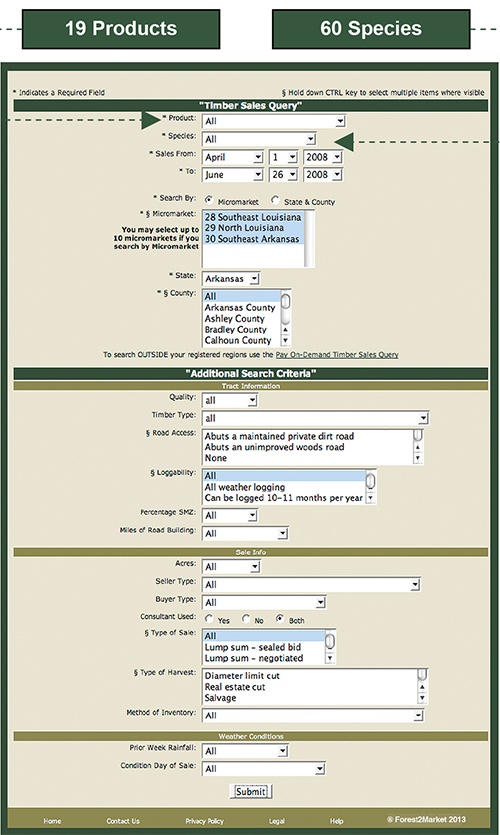Open the Sales From day dropdown
This screenshot has width=500, height=835.
click(283, 157)
